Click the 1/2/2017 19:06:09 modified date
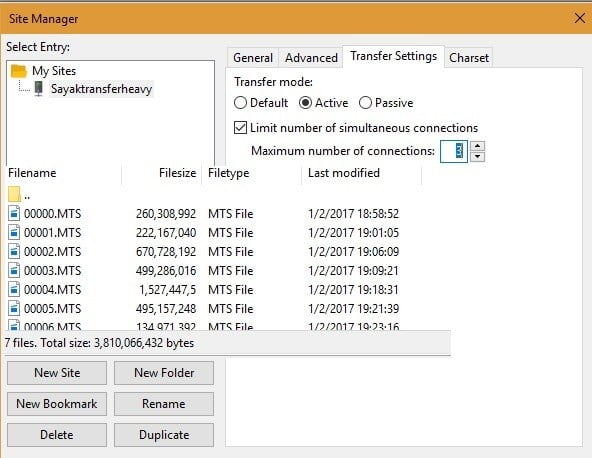 point(353,252)
